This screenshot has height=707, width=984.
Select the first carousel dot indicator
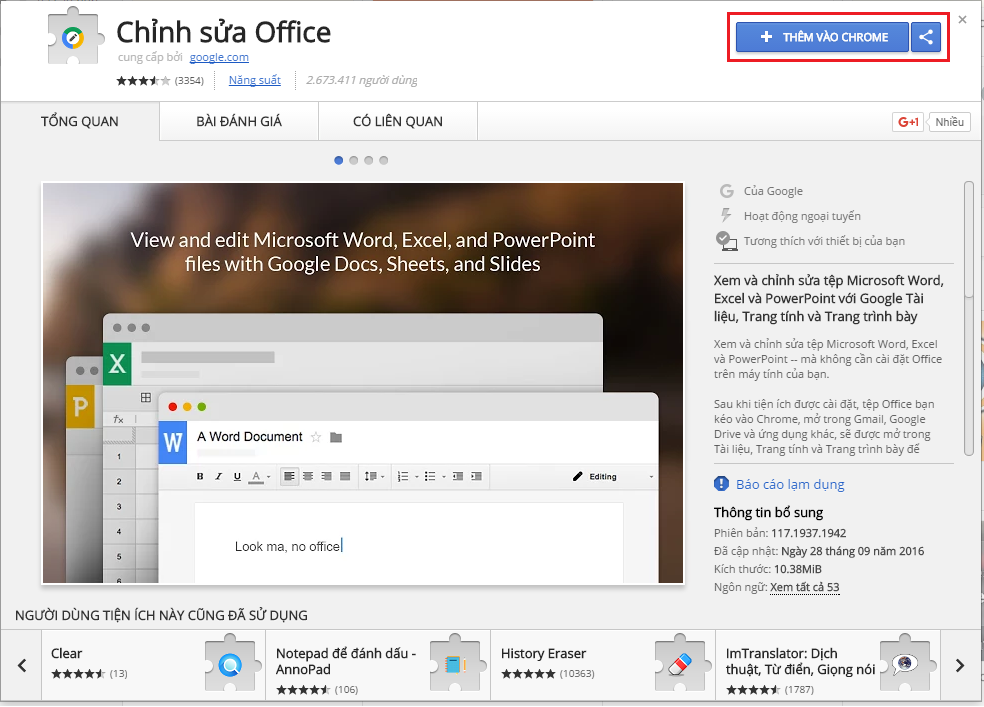pyautogui.click(x=339, y=160)
